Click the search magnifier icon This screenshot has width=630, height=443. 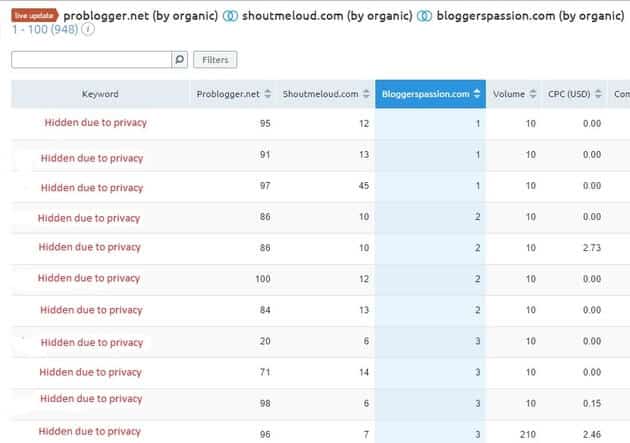click(x=180, y=60)
